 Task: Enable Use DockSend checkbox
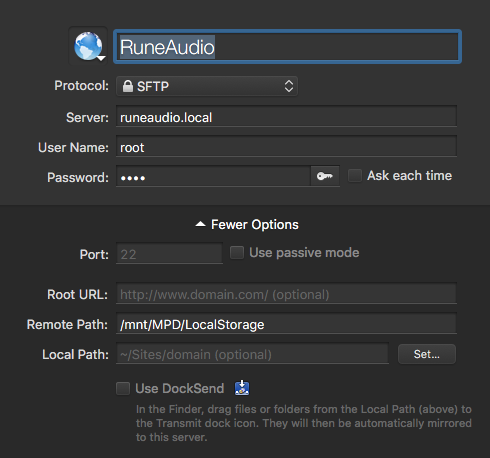pos(123,388)
